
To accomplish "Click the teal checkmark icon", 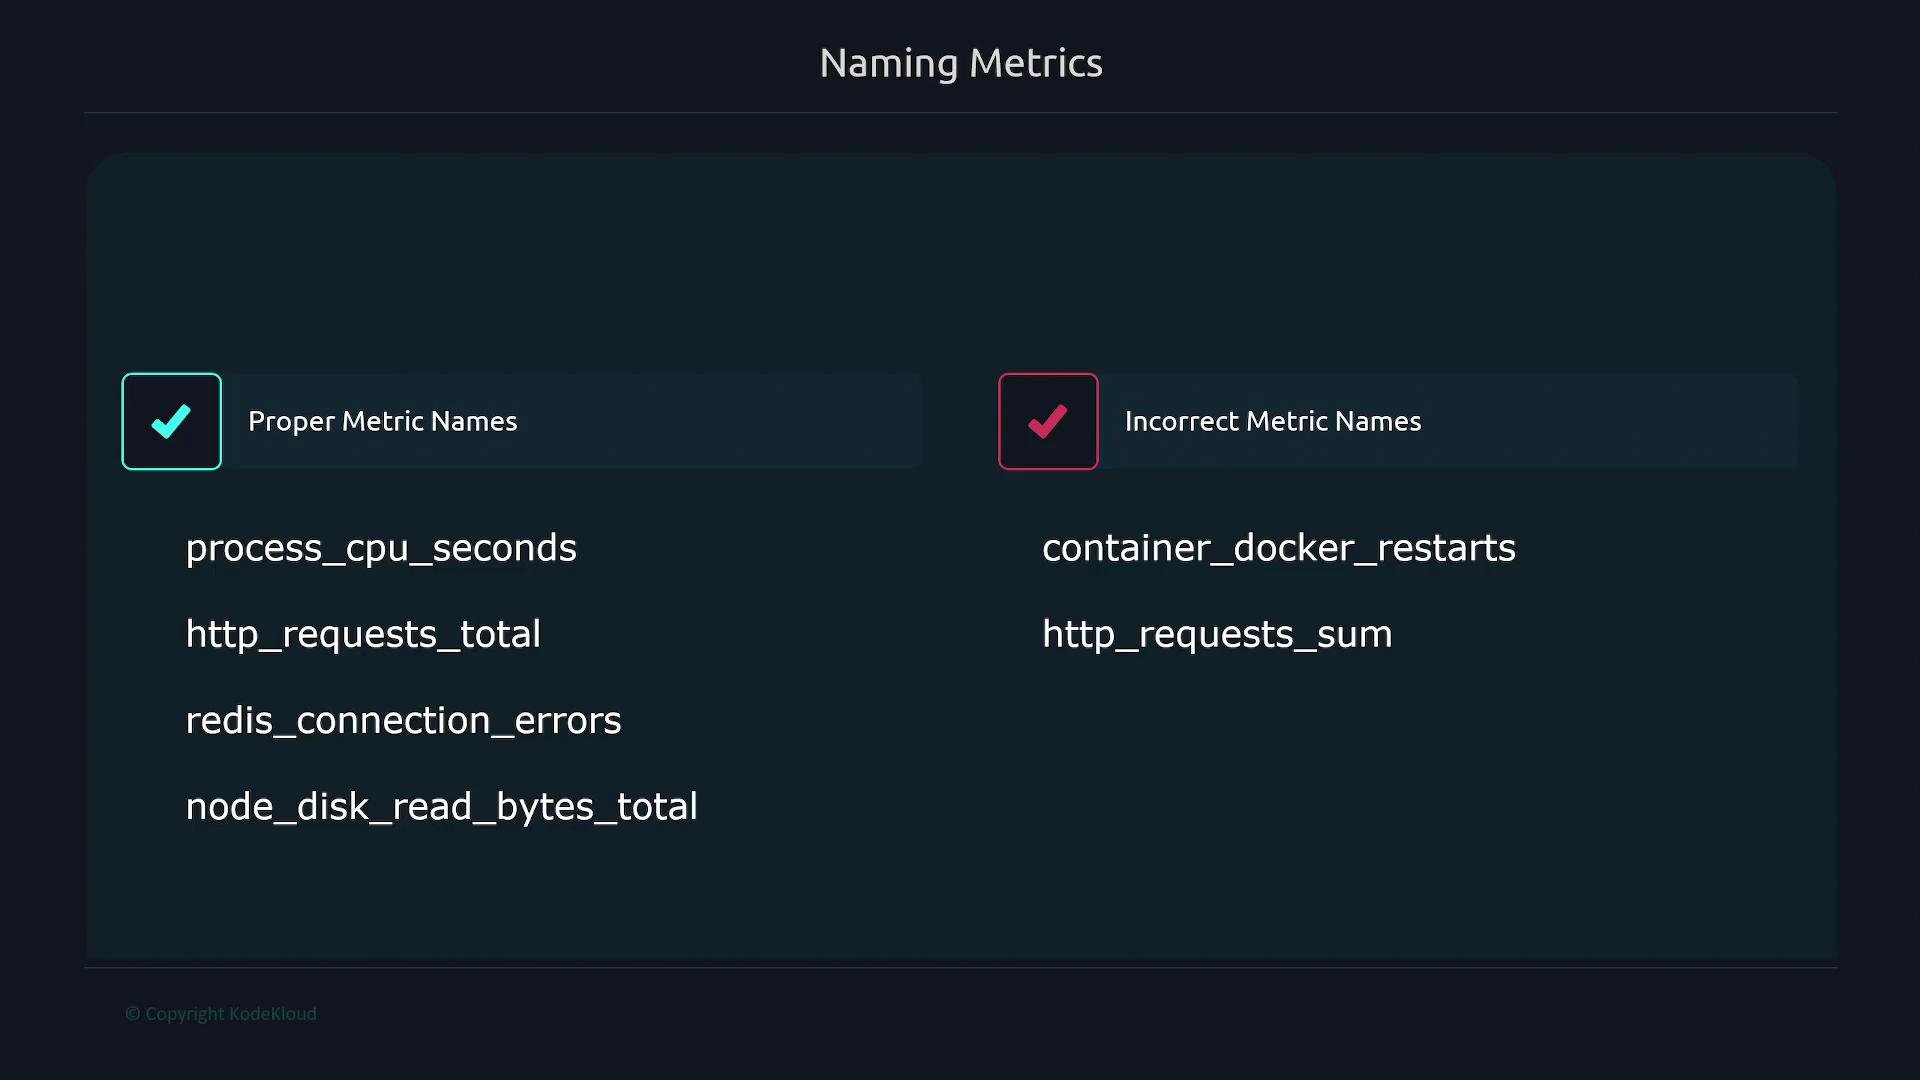I will tap(171, 421).
